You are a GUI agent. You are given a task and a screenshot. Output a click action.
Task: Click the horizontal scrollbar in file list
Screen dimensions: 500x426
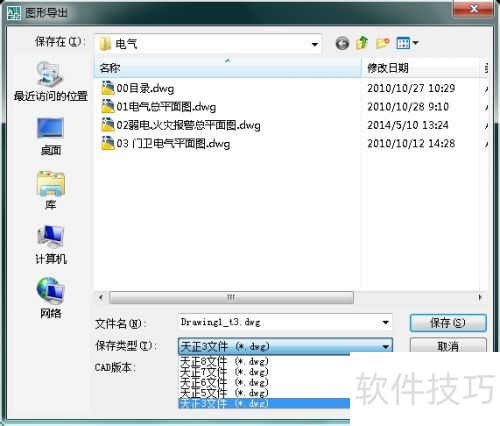click(x=231, y=297)
